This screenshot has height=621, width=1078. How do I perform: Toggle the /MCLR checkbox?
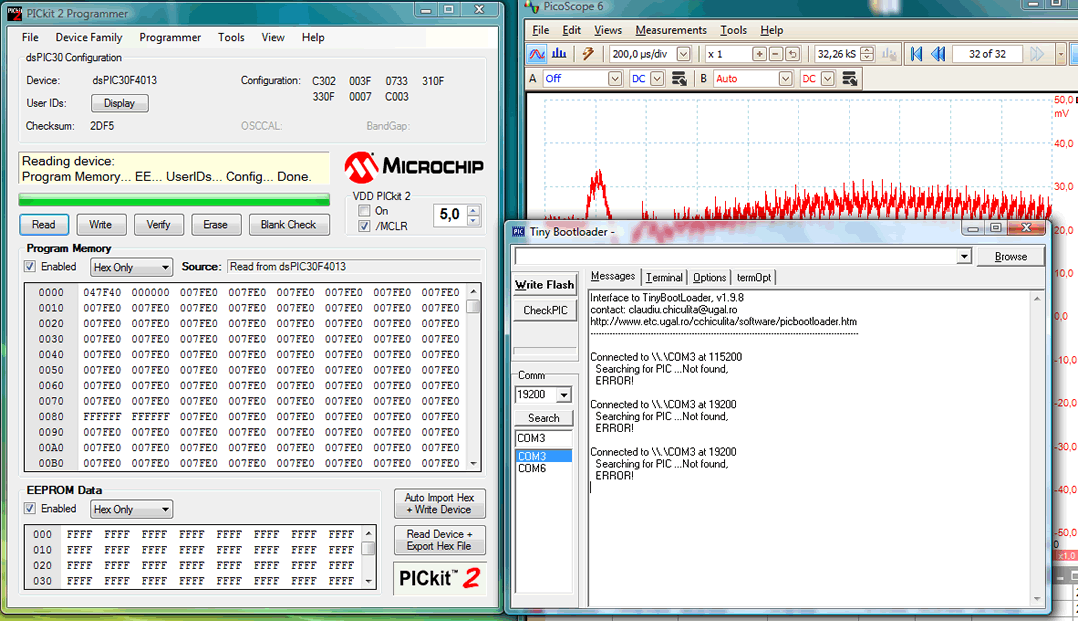(x=364, y=226)
